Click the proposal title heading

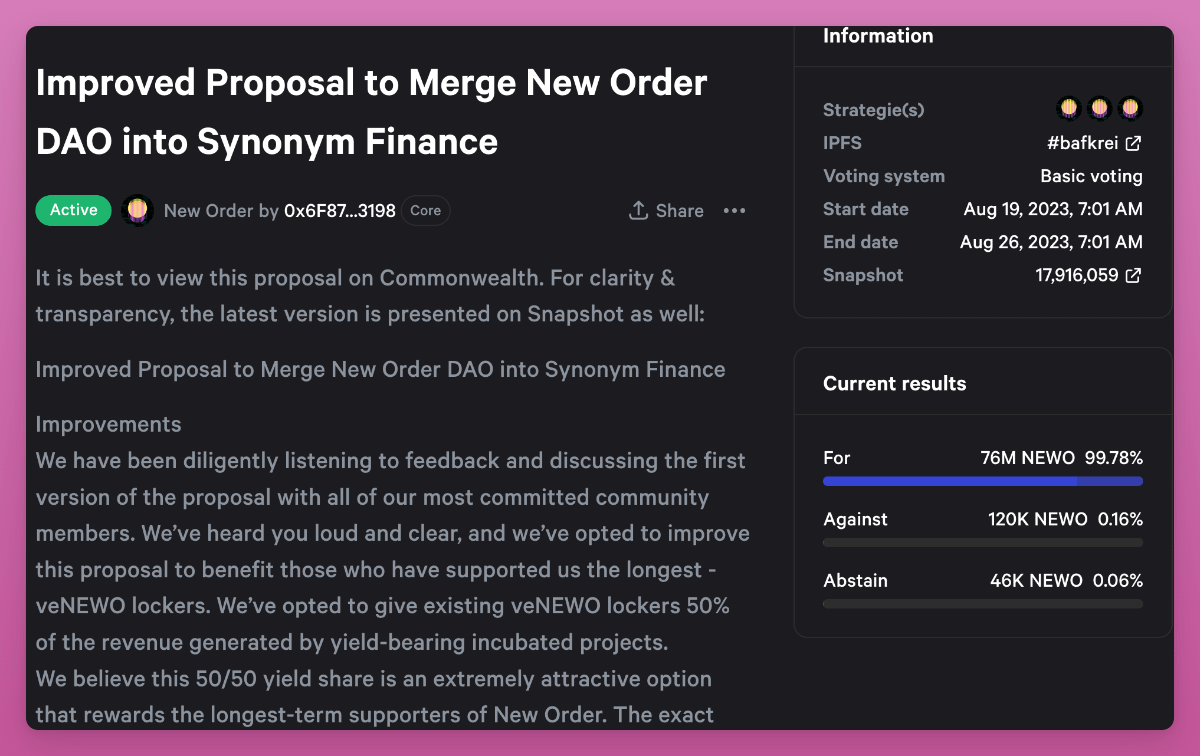pyautogui.click(x=371, y=111)
